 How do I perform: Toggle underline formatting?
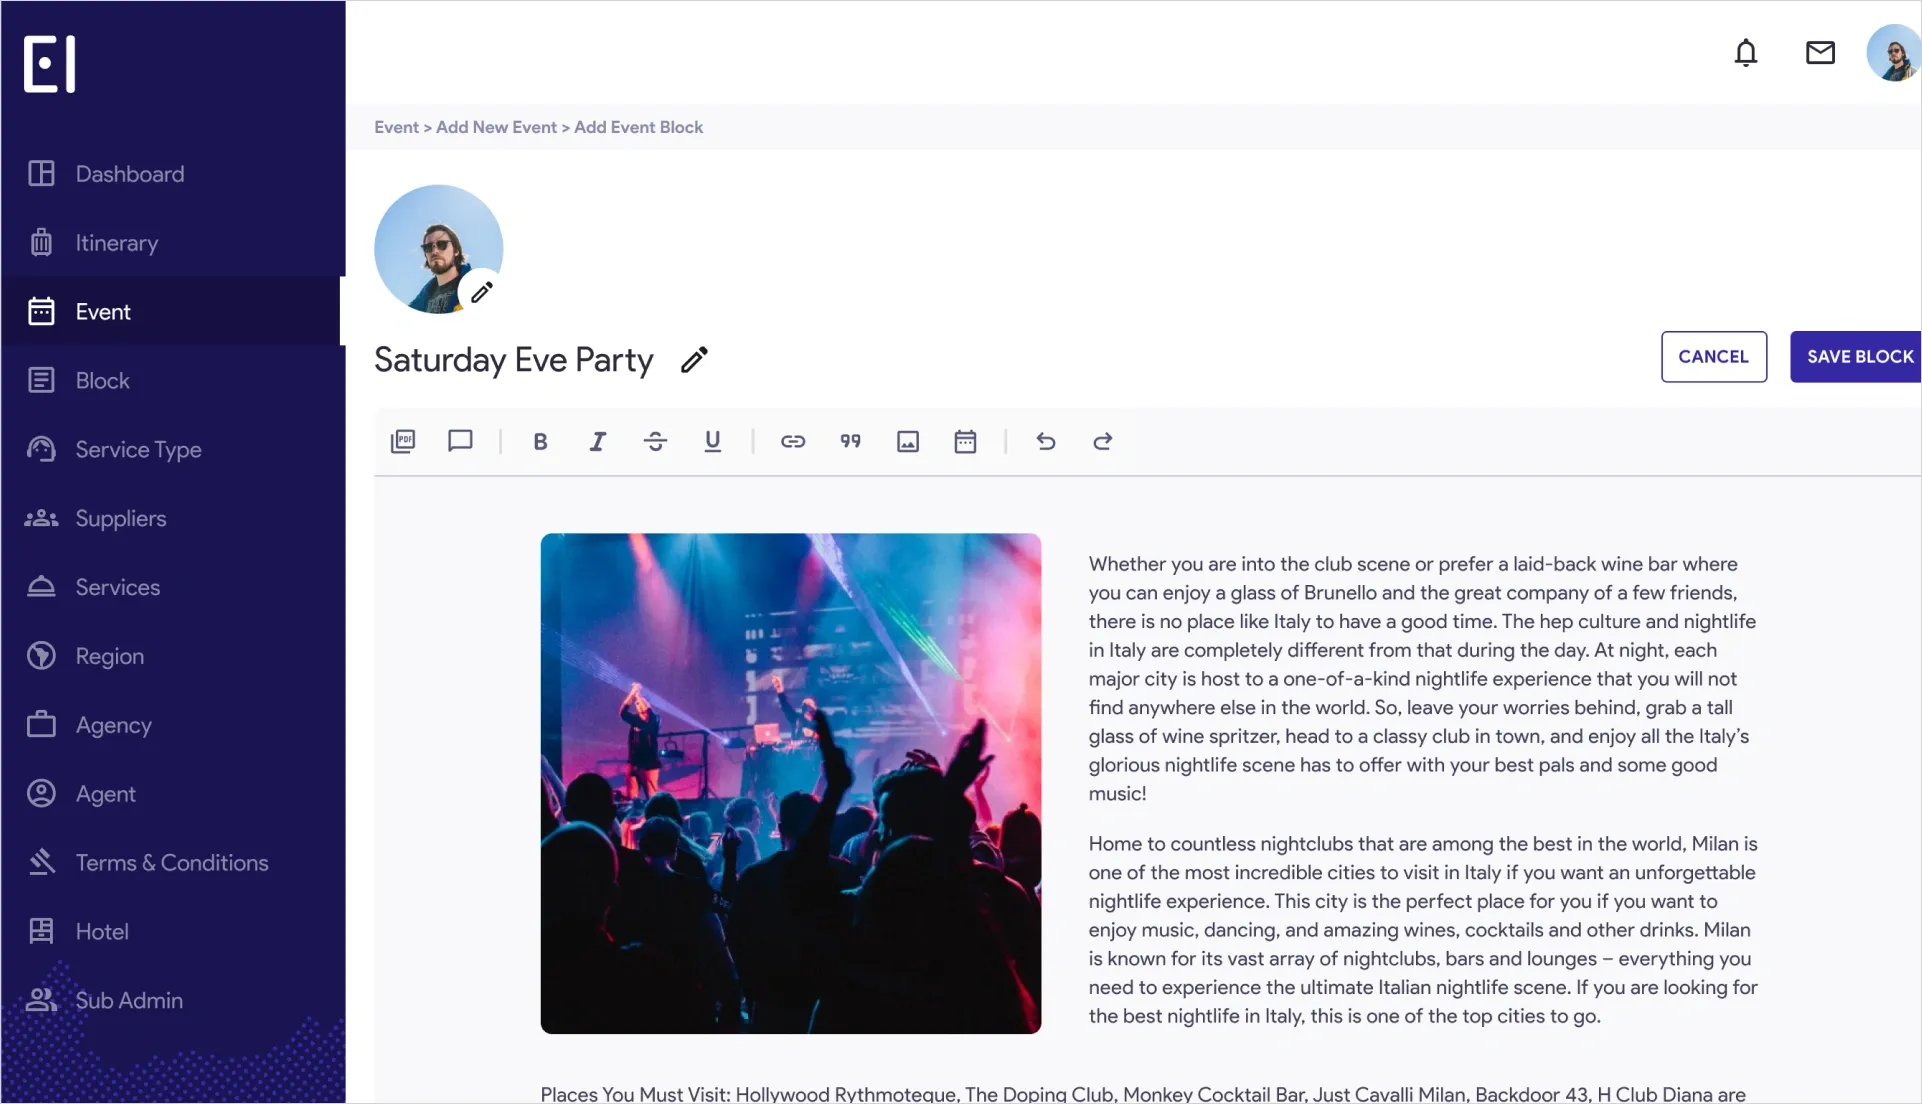(713, 441)
